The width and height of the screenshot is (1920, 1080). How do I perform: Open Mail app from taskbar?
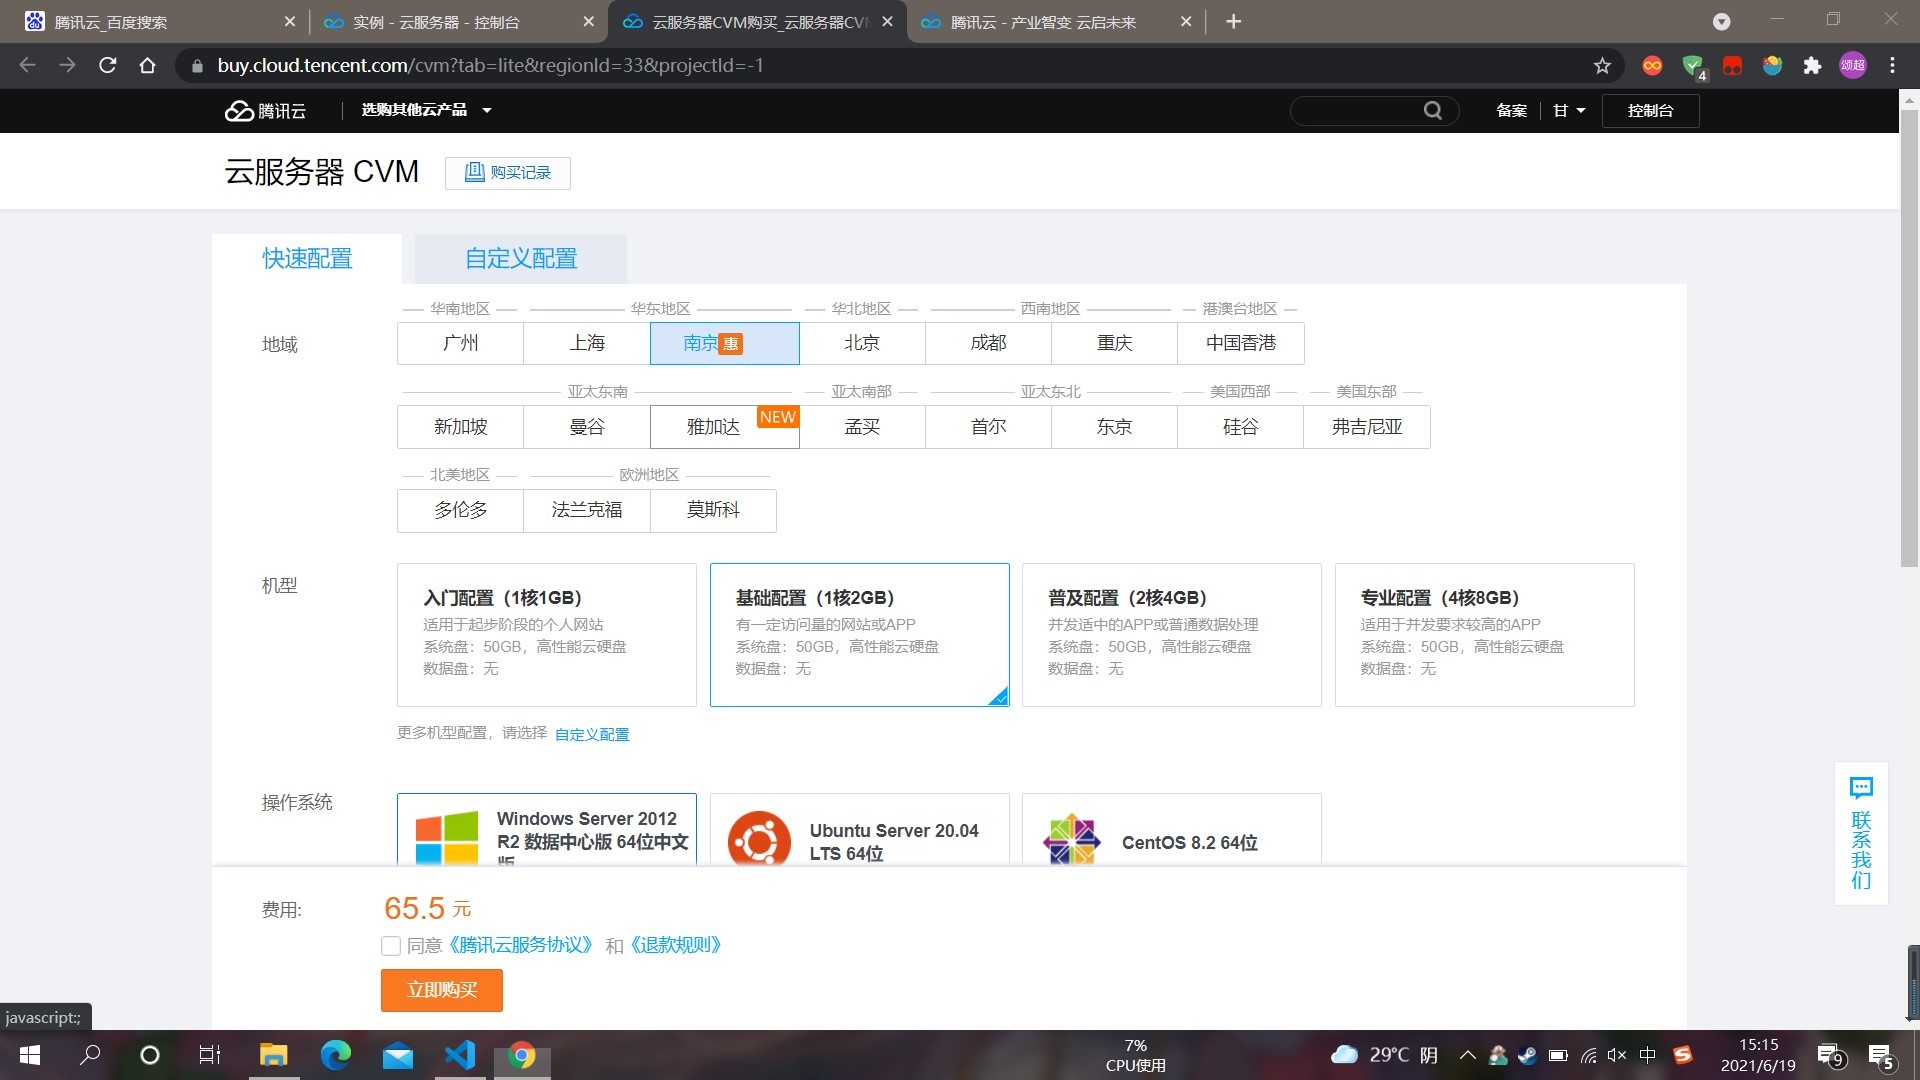pyautogui.click(x=398, y=1055)
